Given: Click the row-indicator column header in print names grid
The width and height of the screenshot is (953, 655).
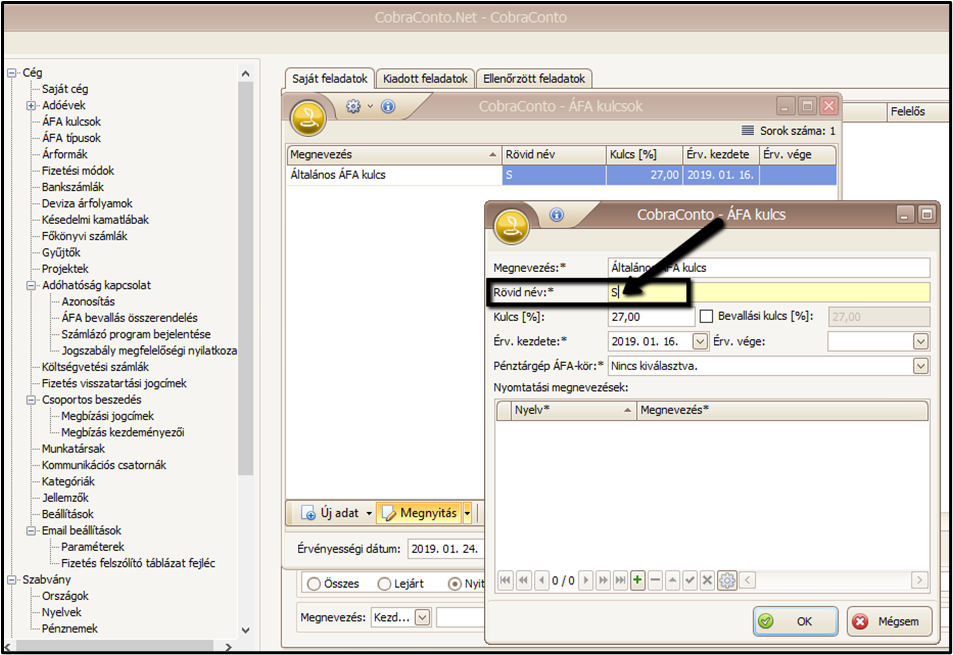Looking at the screenshot, I should tap(504, 410).
